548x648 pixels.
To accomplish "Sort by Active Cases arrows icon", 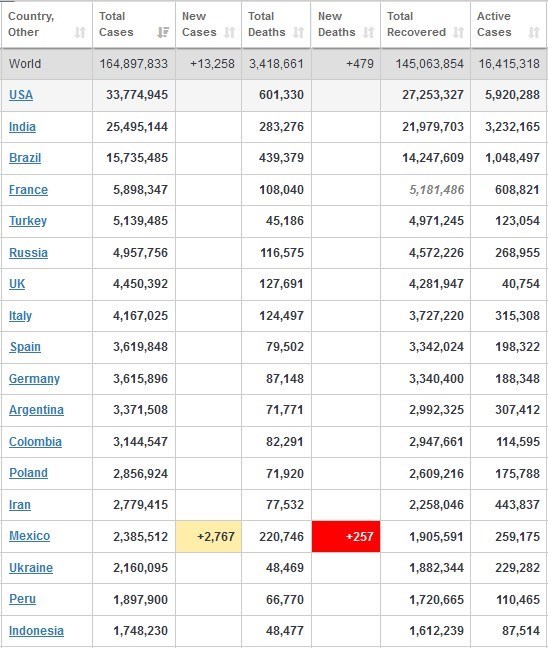I will (534, 32).
